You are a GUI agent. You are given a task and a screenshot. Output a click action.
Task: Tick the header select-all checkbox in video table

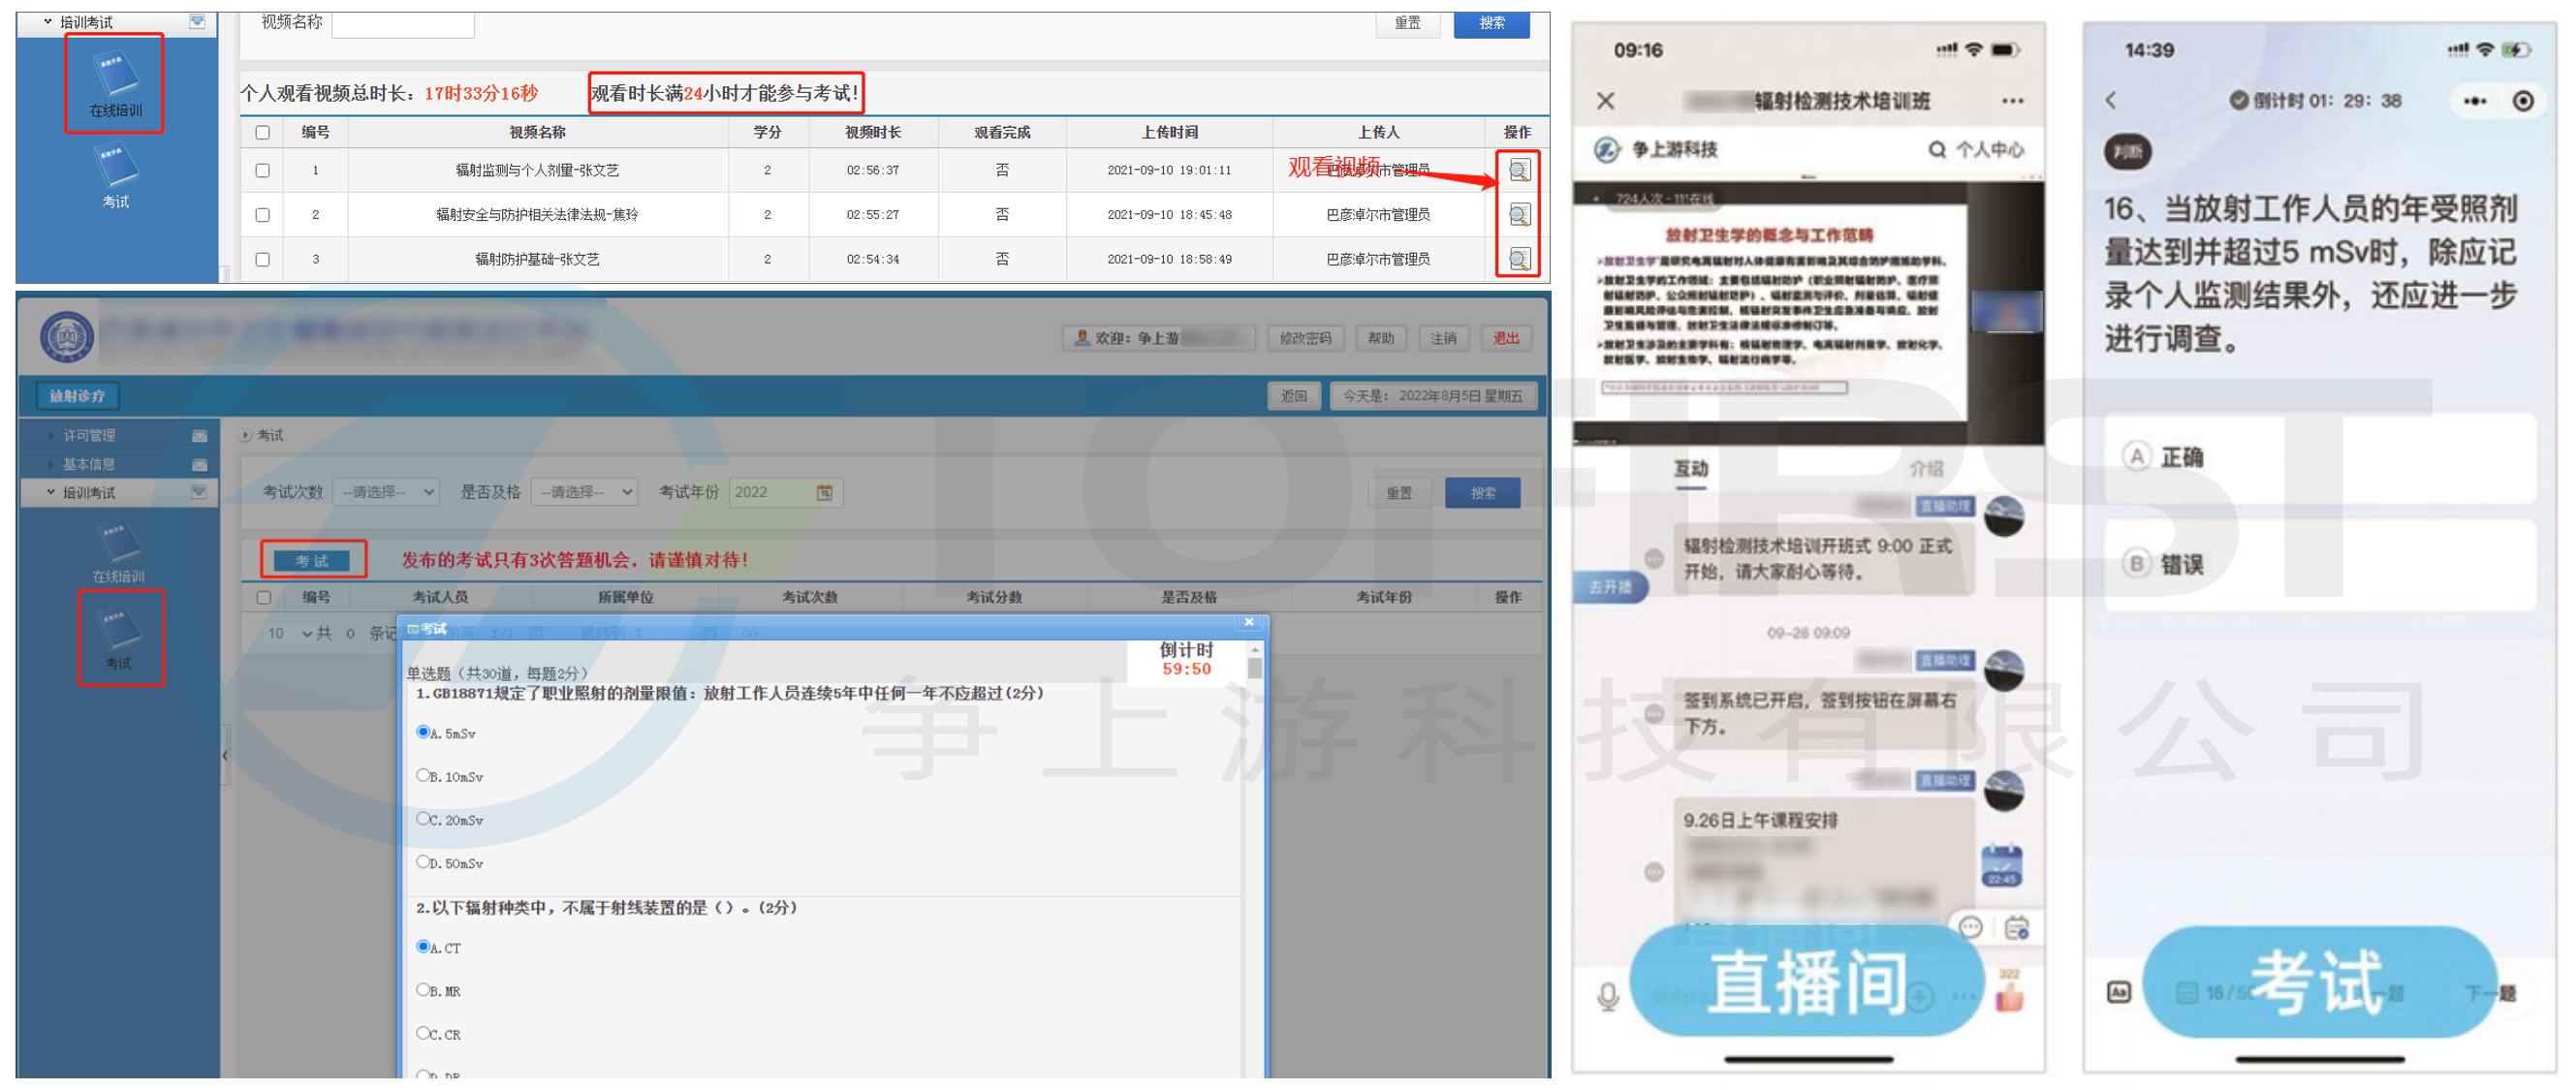[x=262, y=133]
